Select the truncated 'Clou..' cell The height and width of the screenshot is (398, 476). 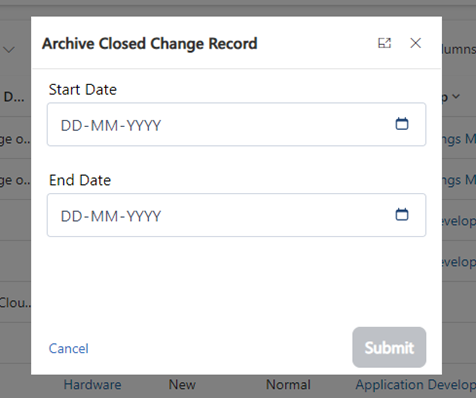click(x=15, y=303)
